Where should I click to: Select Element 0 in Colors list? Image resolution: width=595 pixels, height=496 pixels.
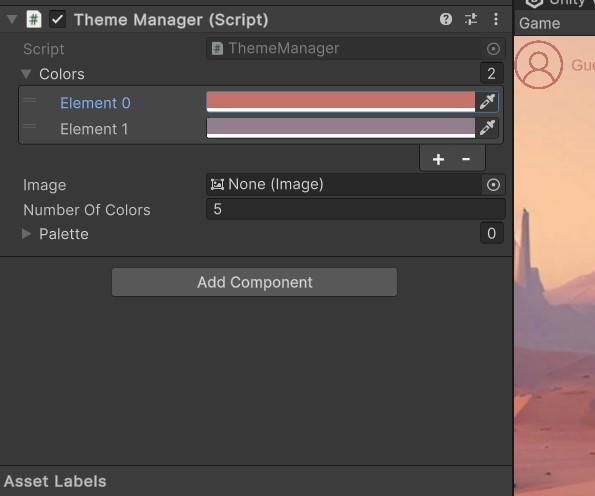pyautogui.click(x=95, y=103)
